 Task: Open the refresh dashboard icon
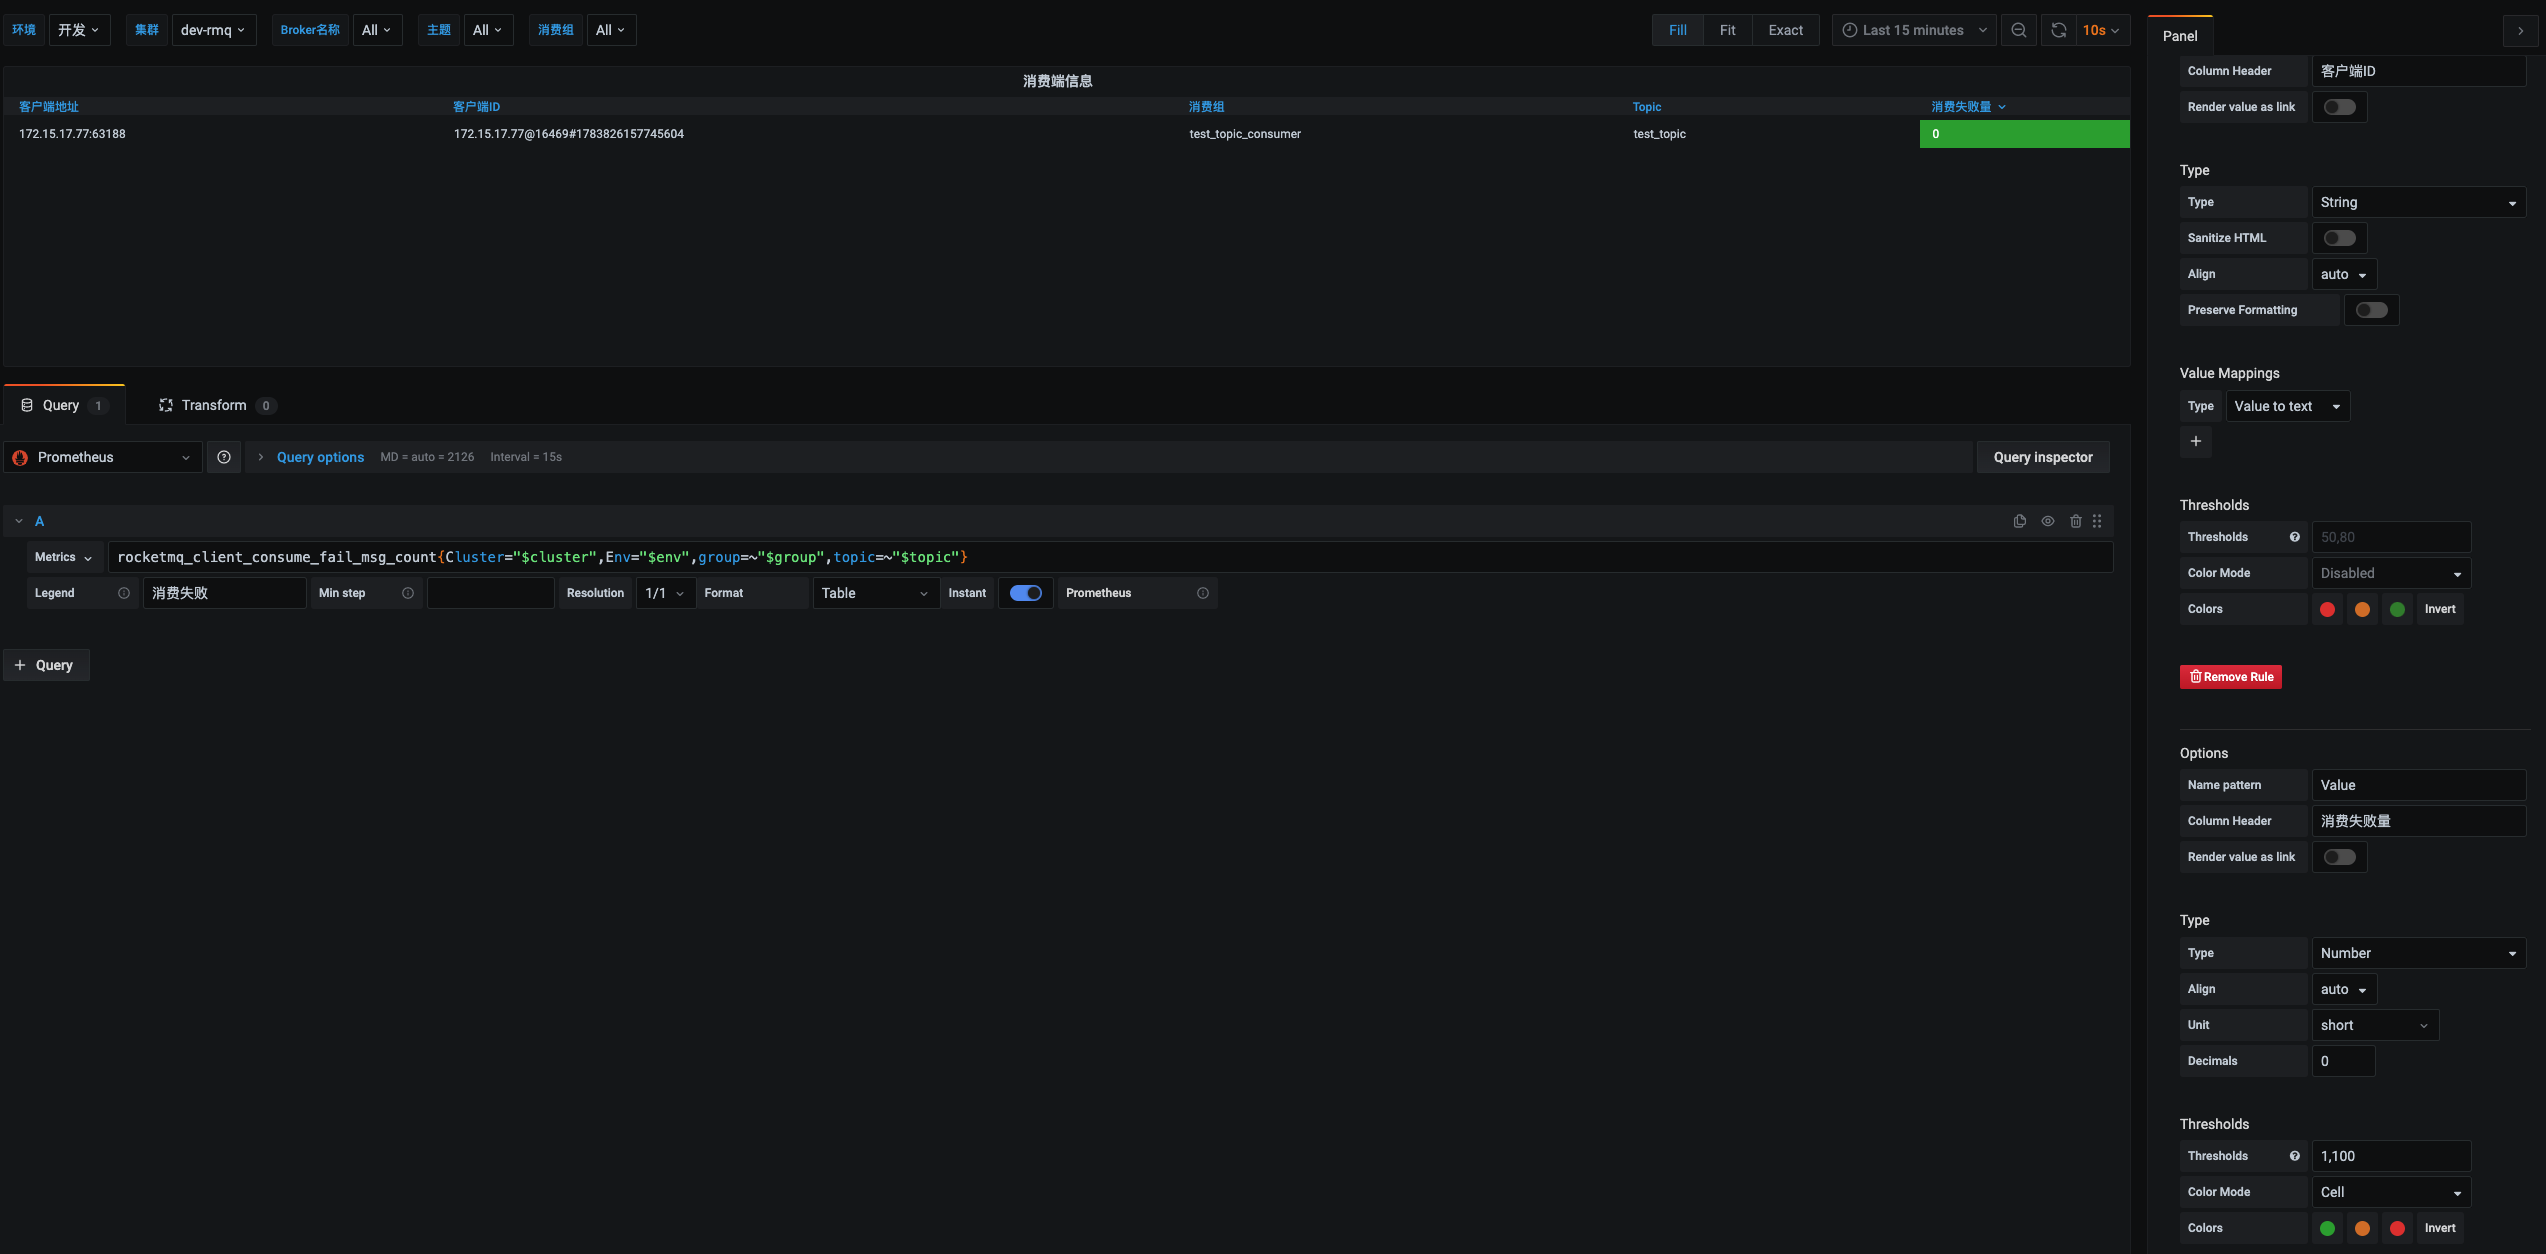(x=2057, y=30)
